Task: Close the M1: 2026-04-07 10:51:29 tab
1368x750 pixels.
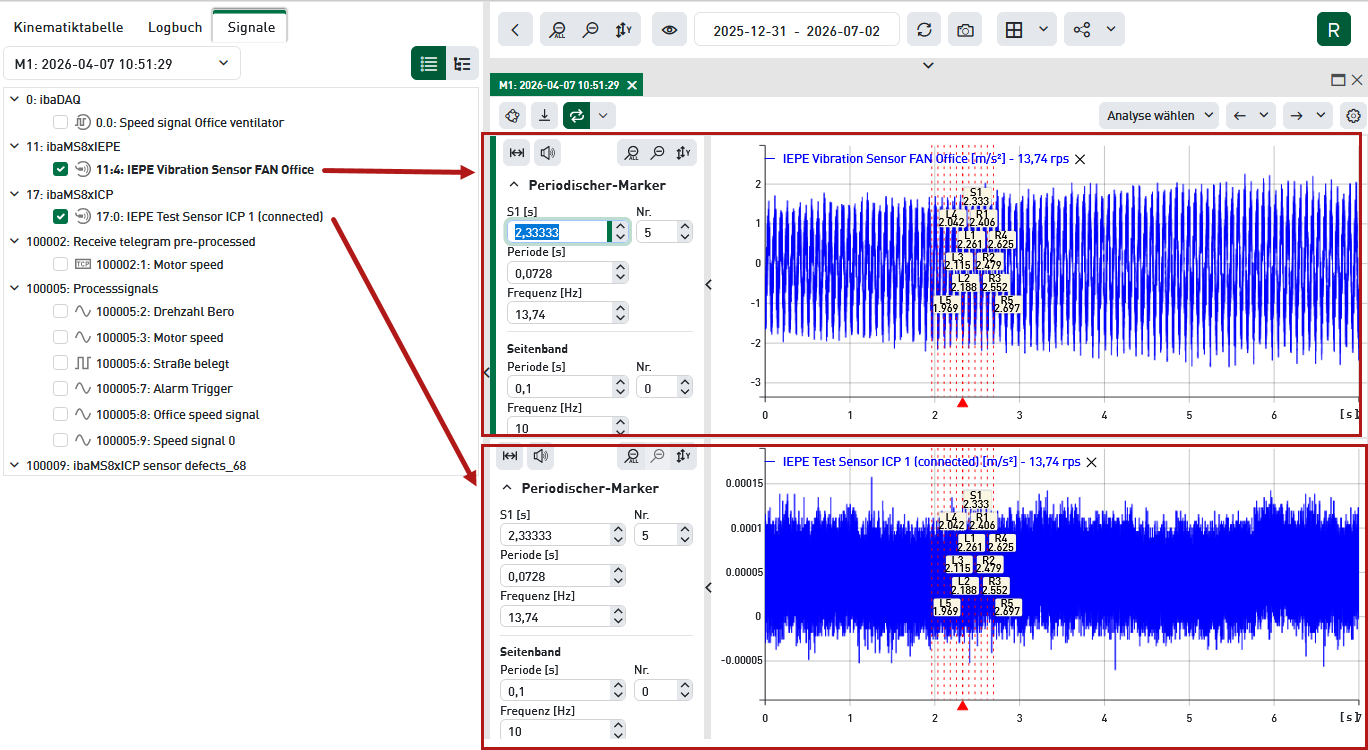Action: pos(632,85)
